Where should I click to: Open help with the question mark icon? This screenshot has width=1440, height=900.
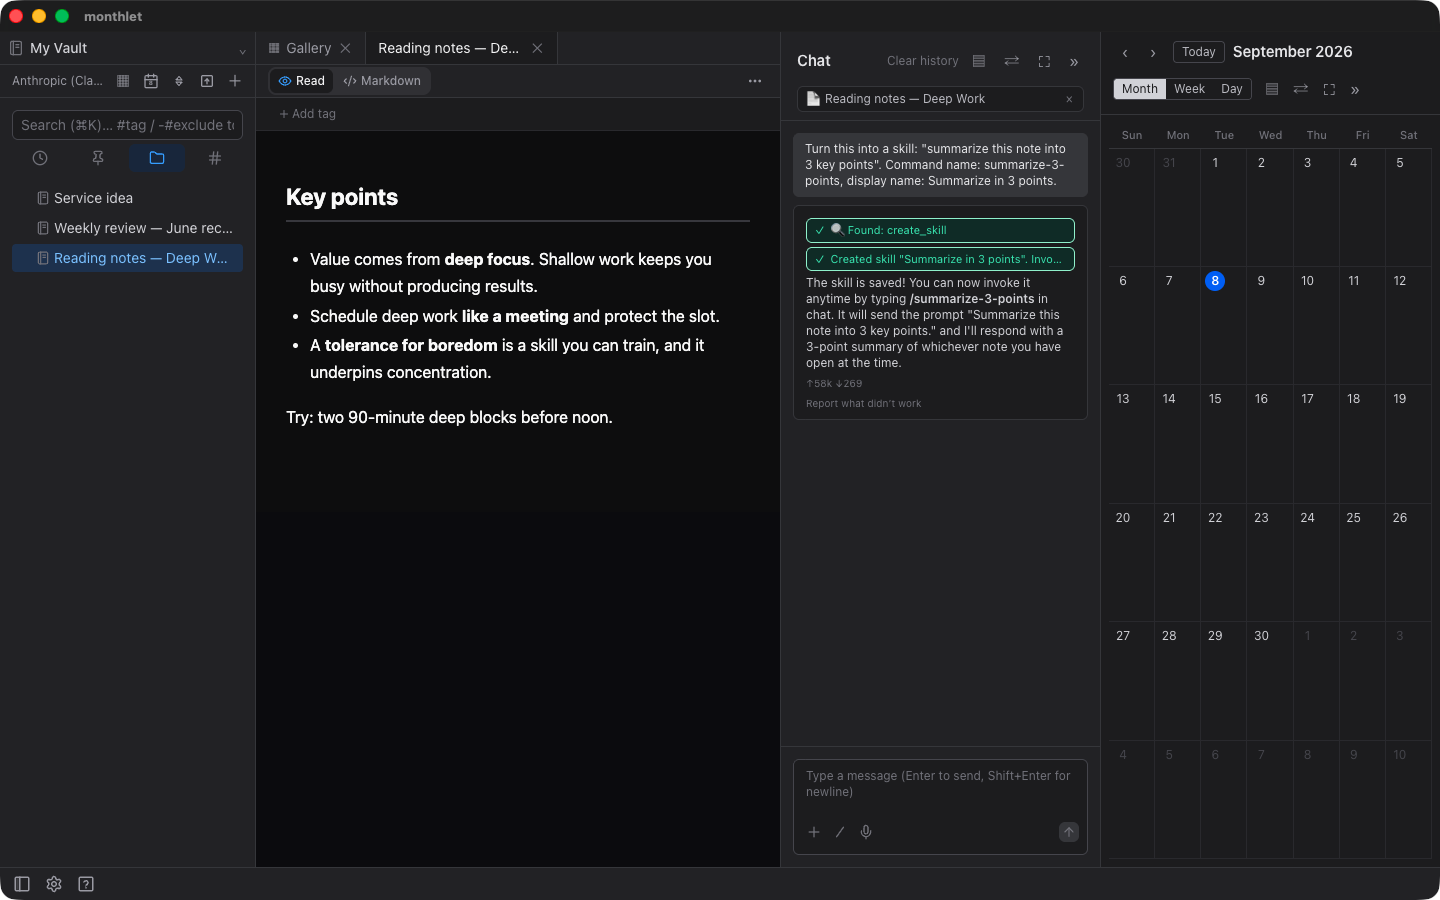(x=86, y=884)
